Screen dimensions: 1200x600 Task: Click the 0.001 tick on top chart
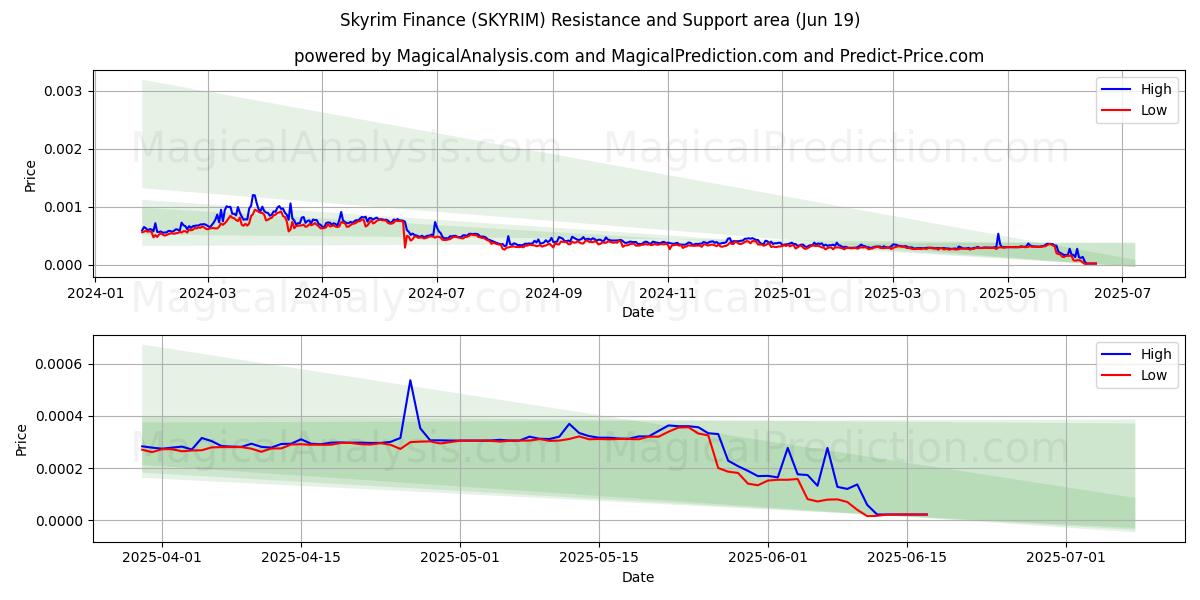65,207
